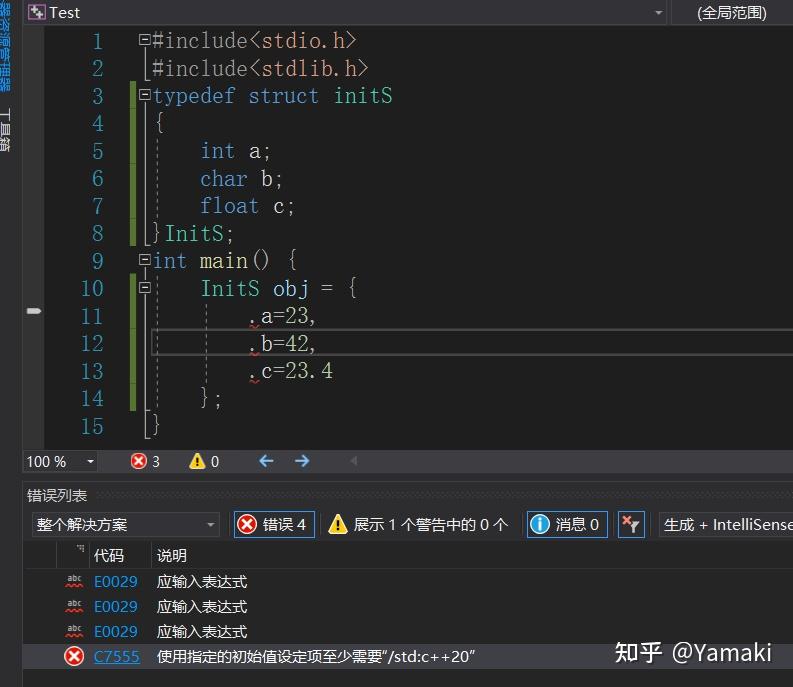Toggle the 消息 0 messages filter
Viewport: 793px width, 687px height.
pos(567,525)
